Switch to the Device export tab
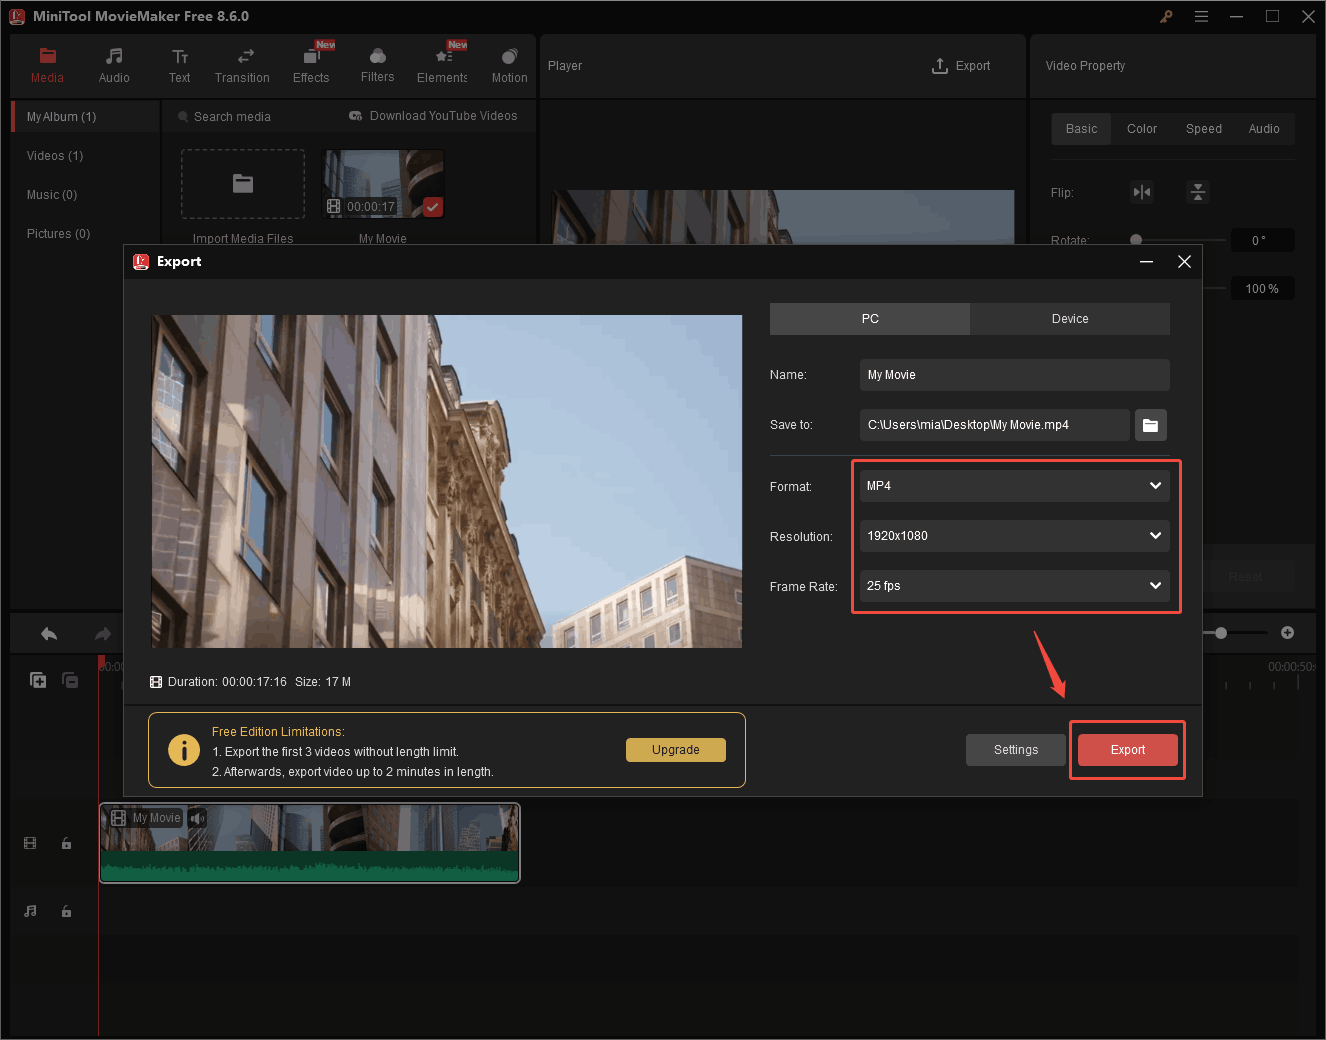The width and height of the screenshot is (1326, 1040). (x=1070, y=319)
